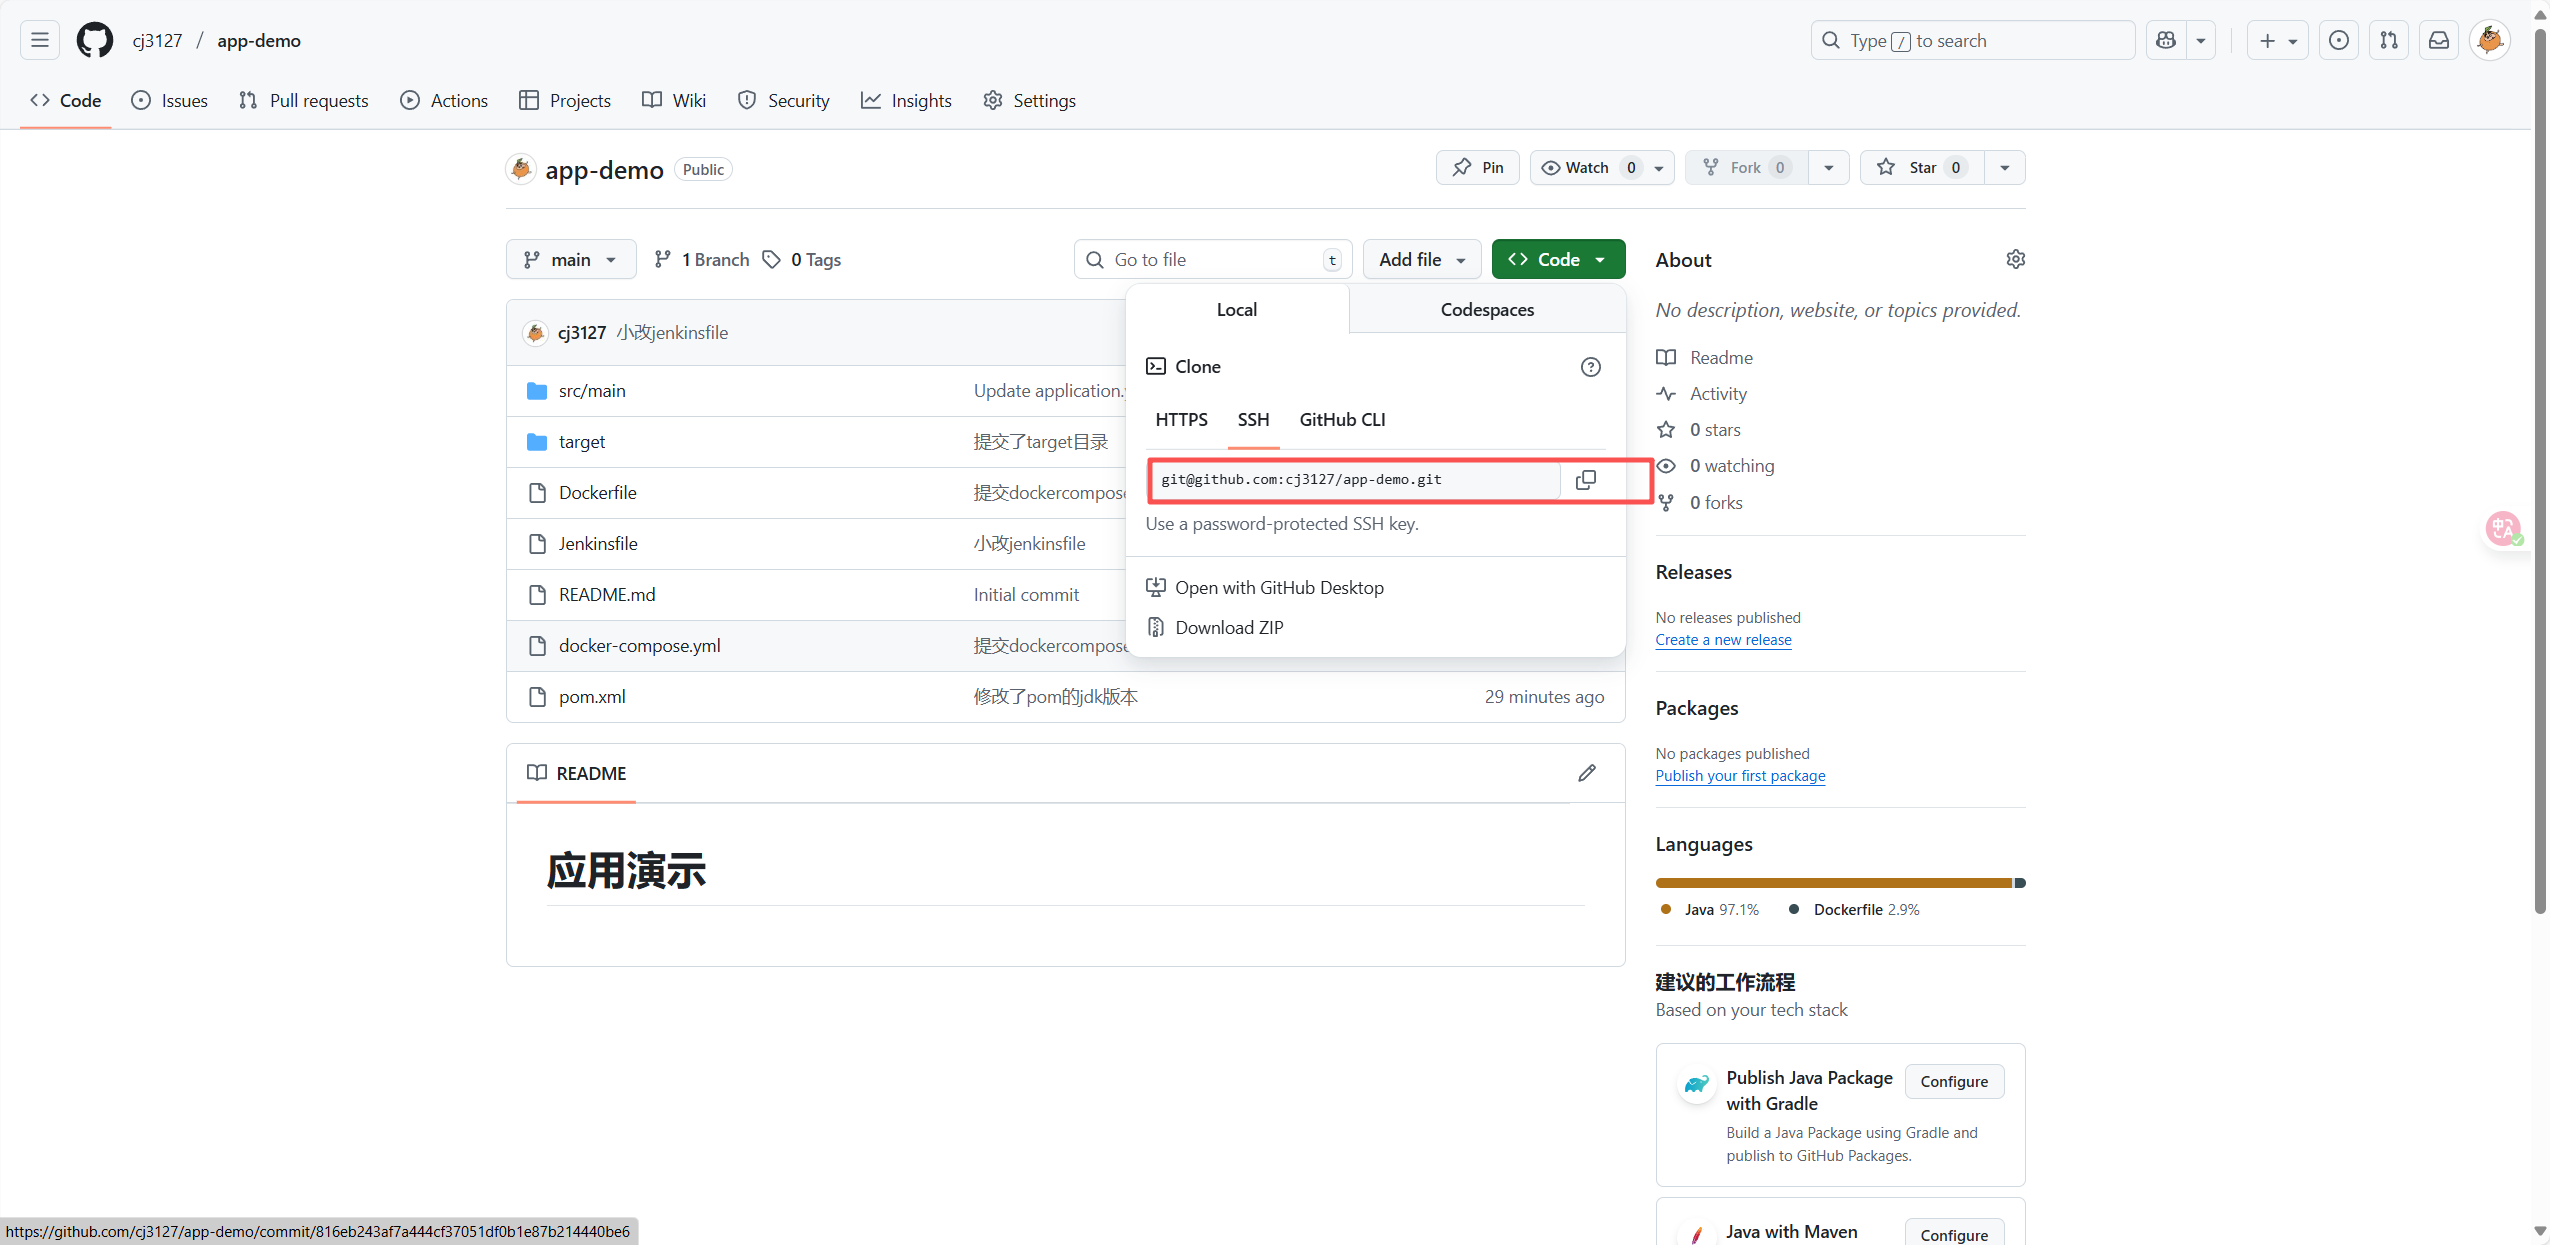Viewport: 2550px width, 1245px height.
Task: Toggle the green Code dropdown button
Action: tap(1558, 260)
